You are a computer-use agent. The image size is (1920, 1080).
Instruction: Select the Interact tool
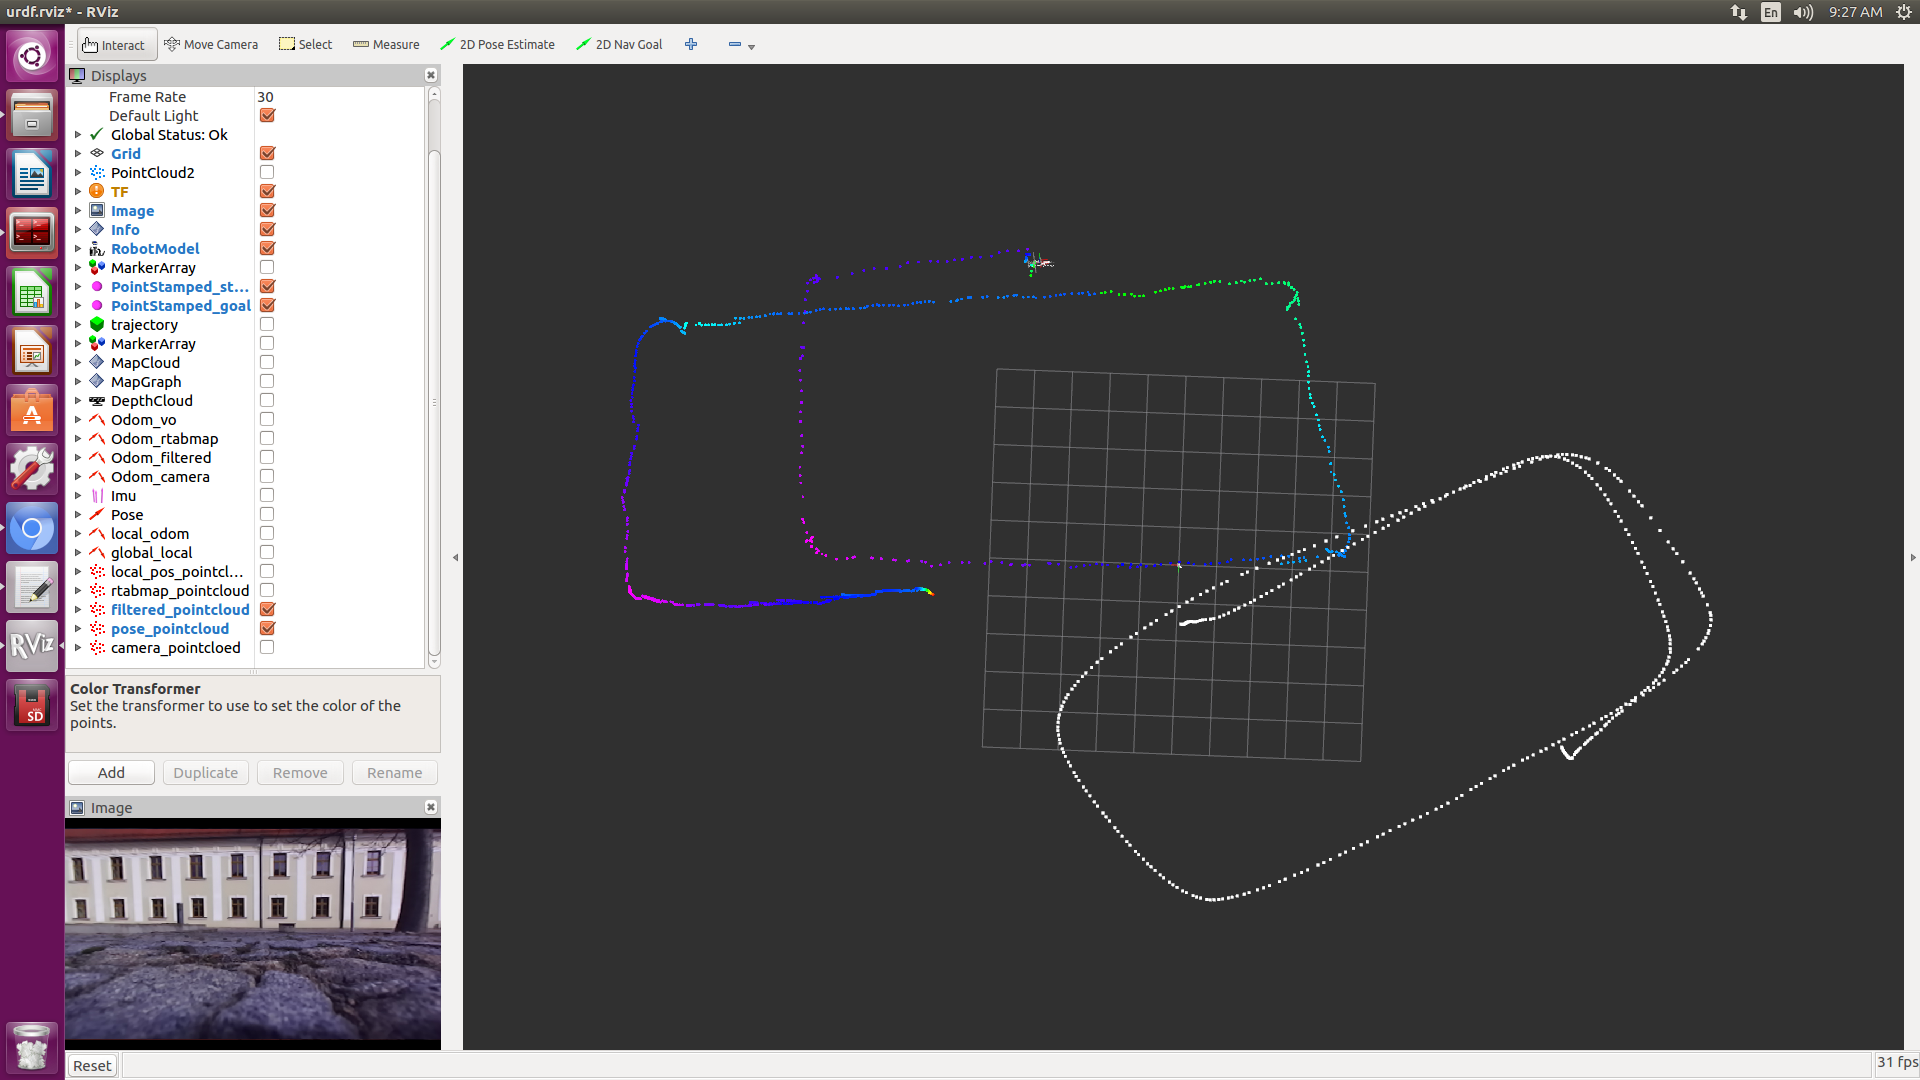[x=114, y=45]
